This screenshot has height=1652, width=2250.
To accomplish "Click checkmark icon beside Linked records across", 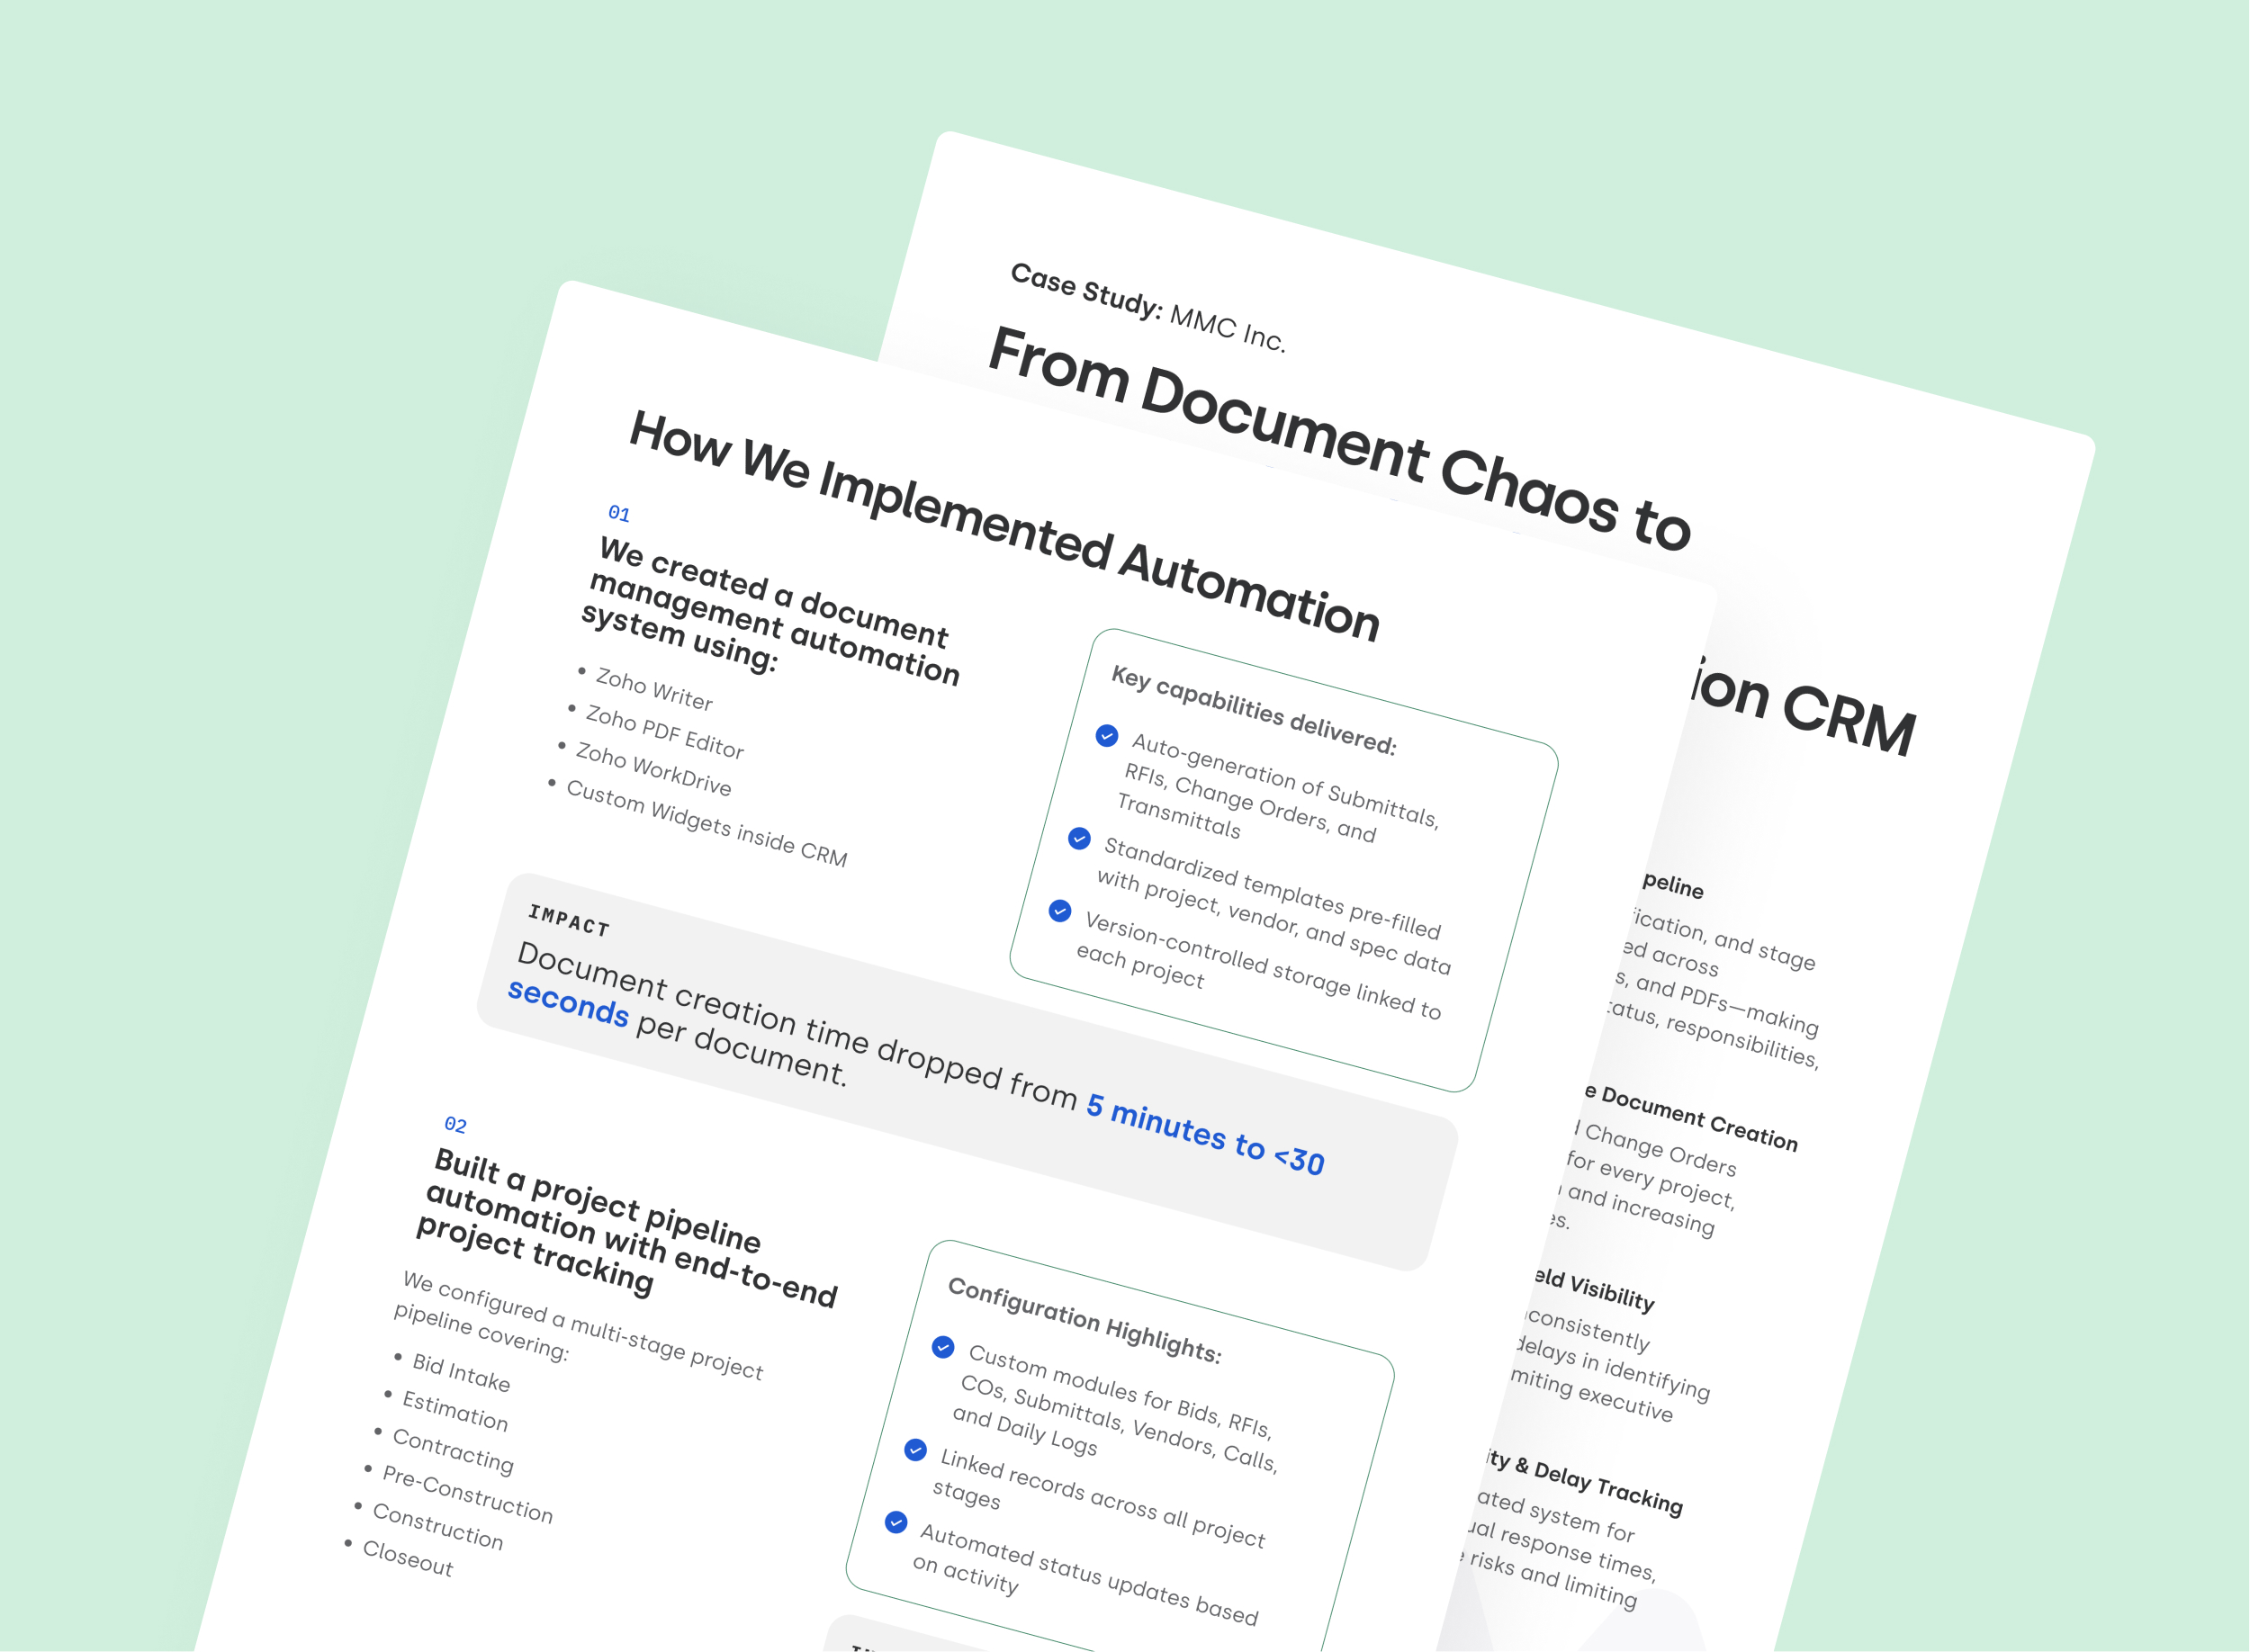I will tap(915, 1450).
